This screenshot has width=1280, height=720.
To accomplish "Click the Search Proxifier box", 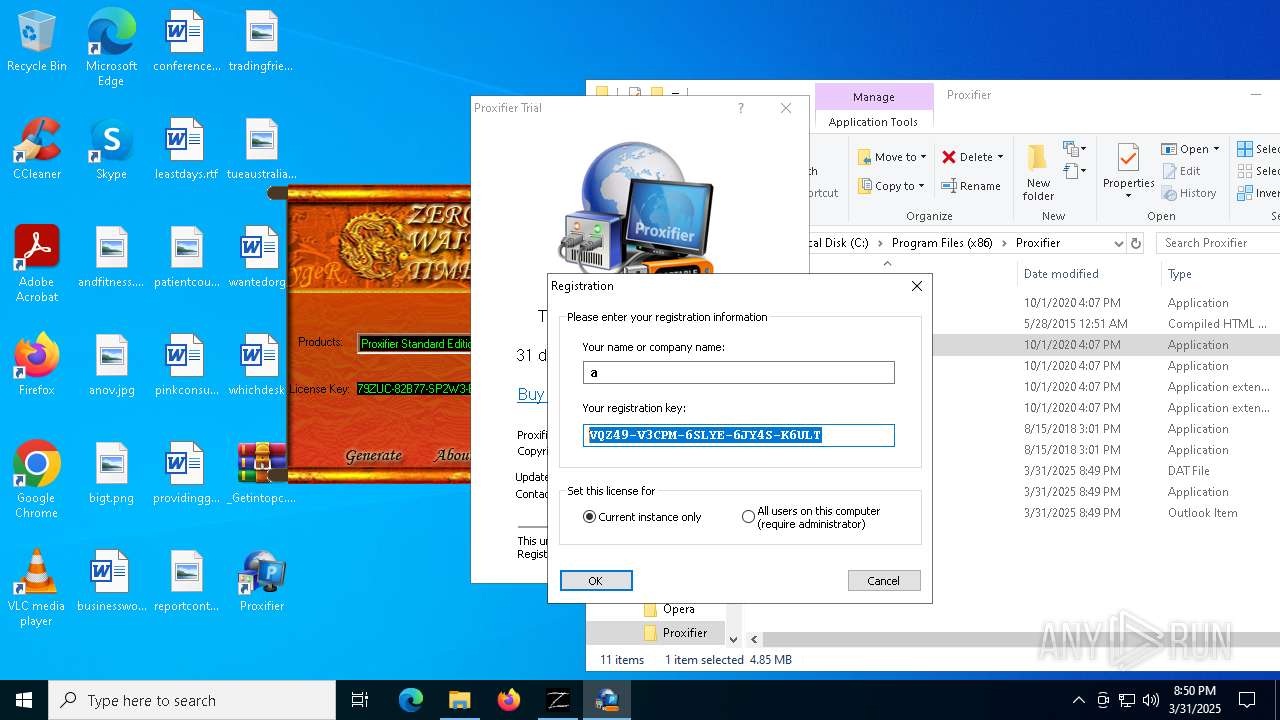I will click(x=1218, y=243).
